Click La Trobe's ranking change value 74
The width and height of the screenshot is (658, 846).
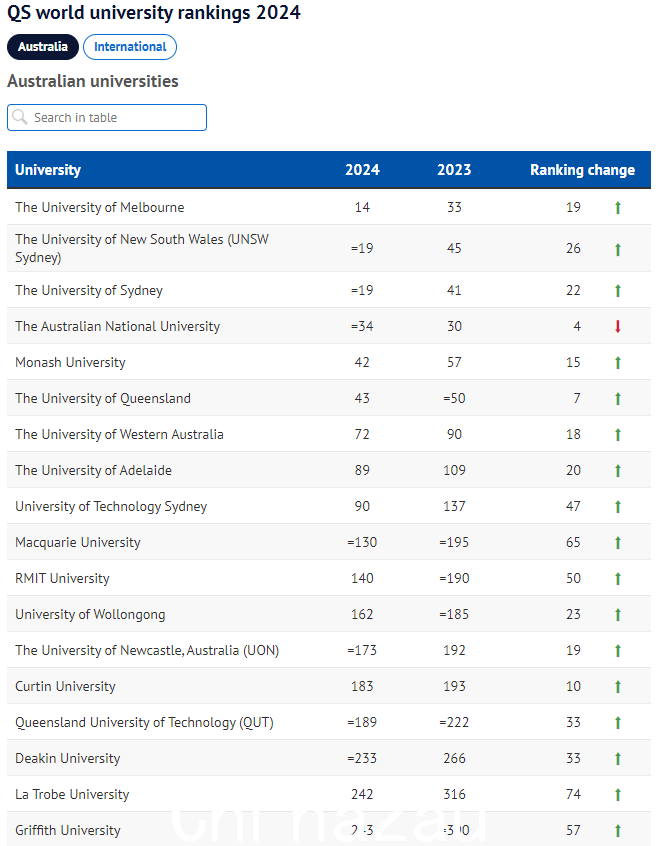[573, 794]
